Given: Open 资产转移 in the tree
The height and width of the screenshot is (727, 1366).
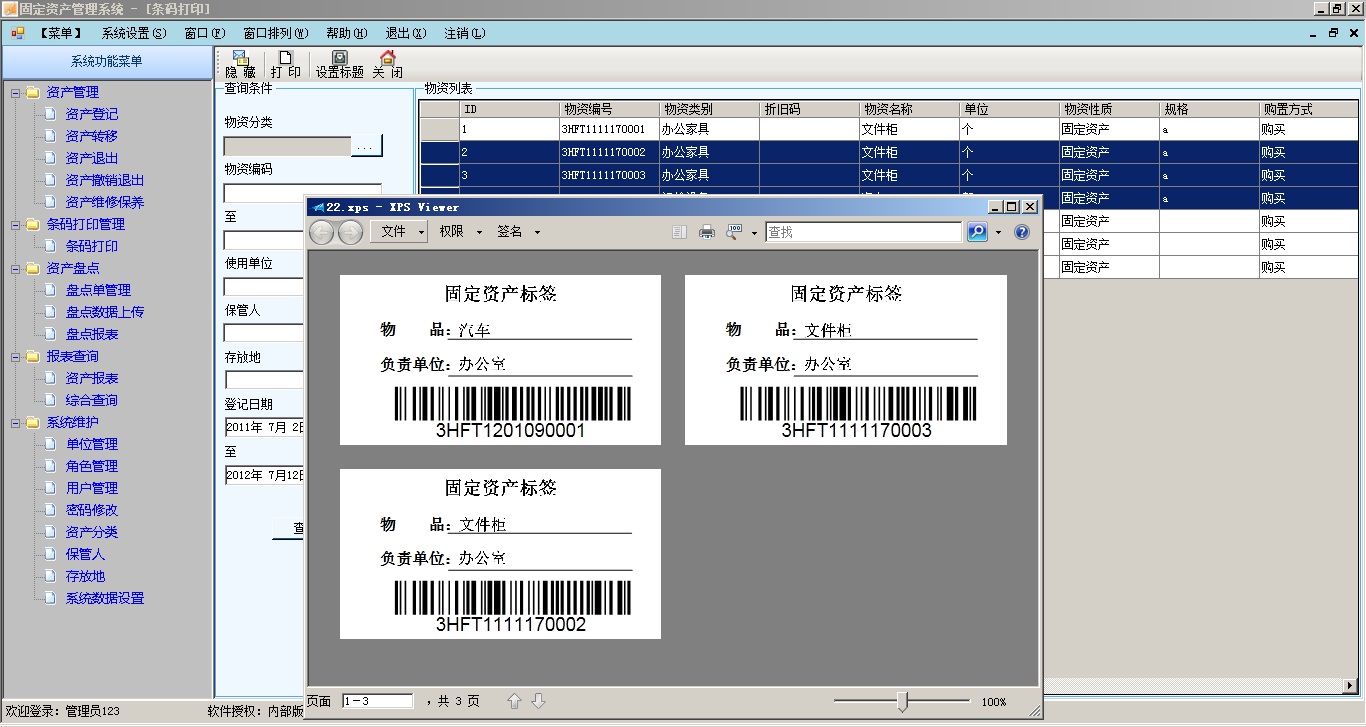Looking at the screenshot, I should [x=92, y=136].
